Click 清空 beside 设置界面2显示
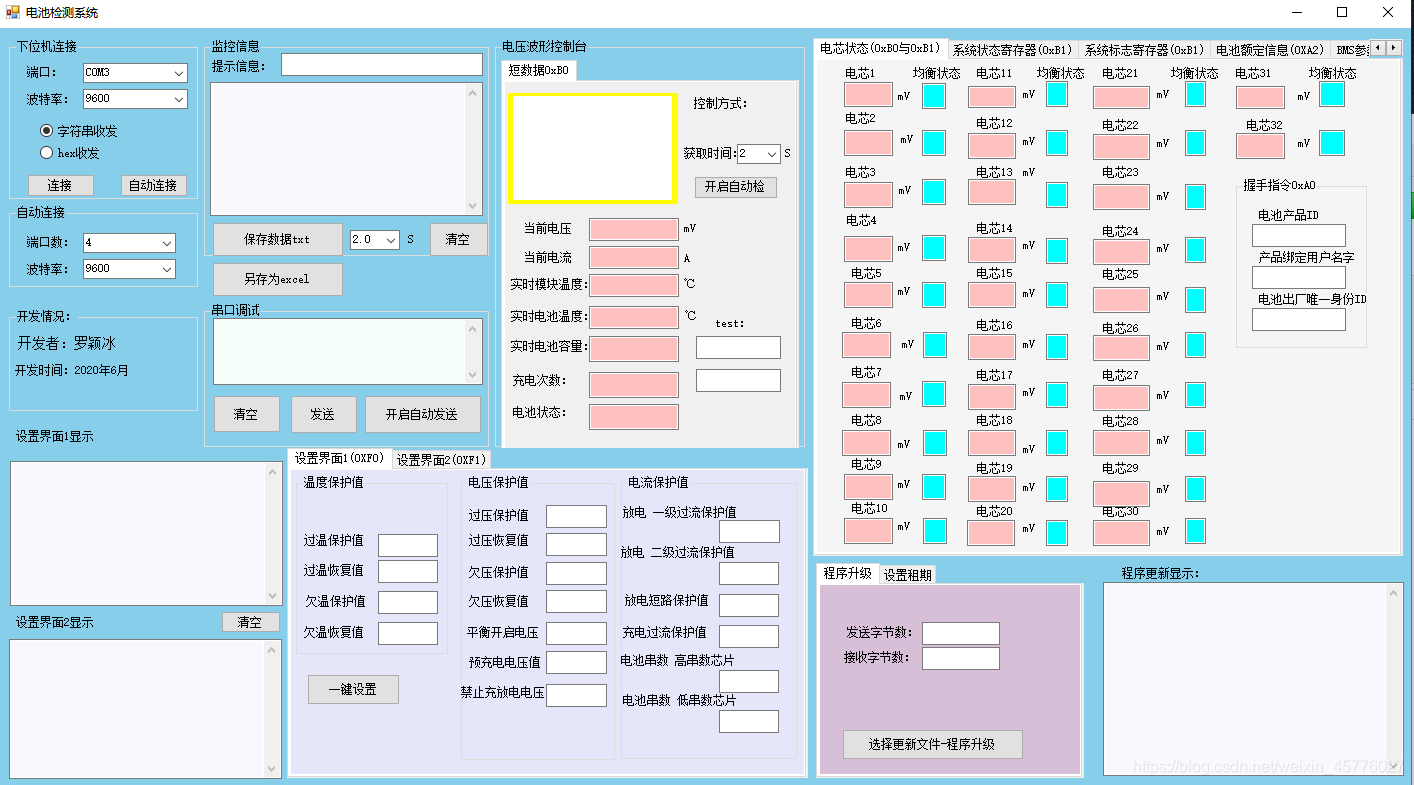The width and height of the screenshot is (1414, 785). coord(250,622)
